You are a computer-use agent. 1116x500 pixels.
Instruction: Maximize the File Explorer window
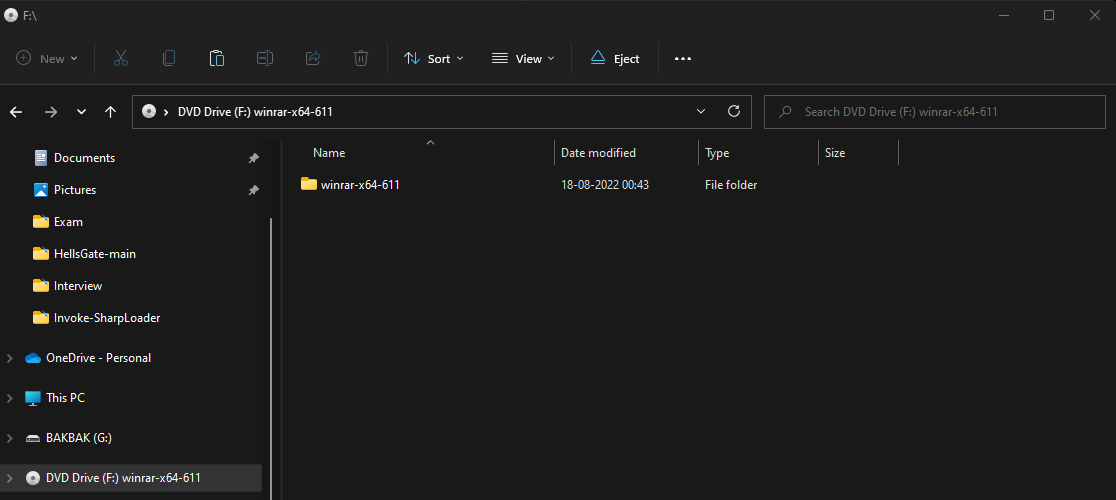tap(1049, 16)
